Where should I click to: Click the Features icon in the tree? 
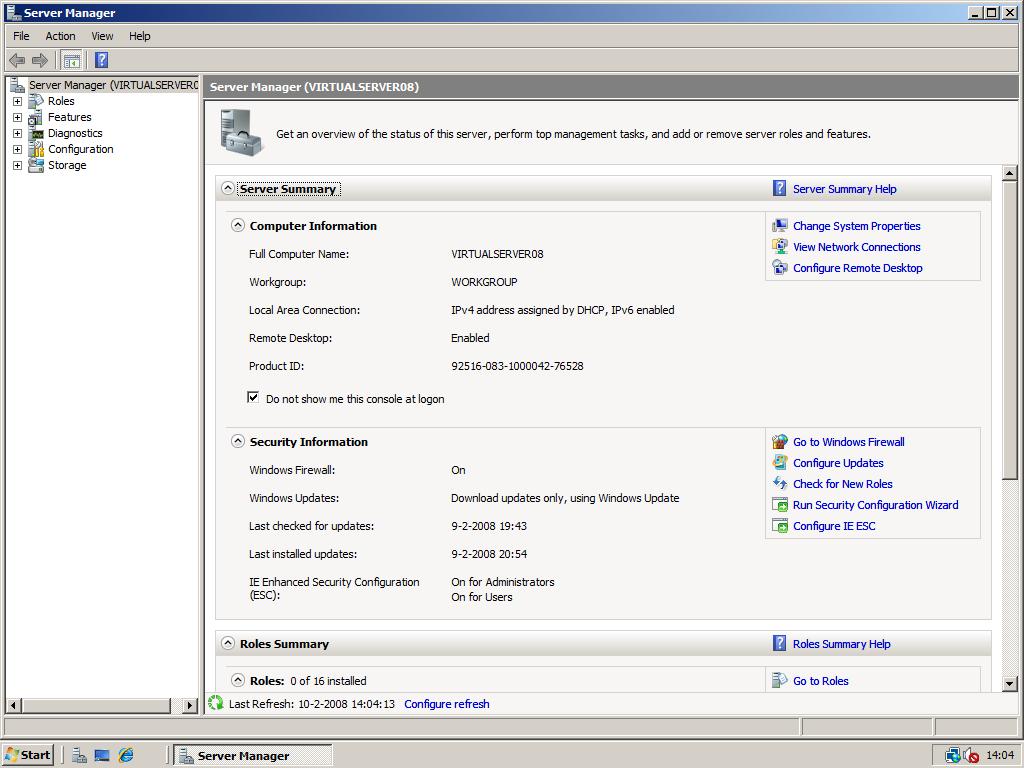[x=36, y=118]
